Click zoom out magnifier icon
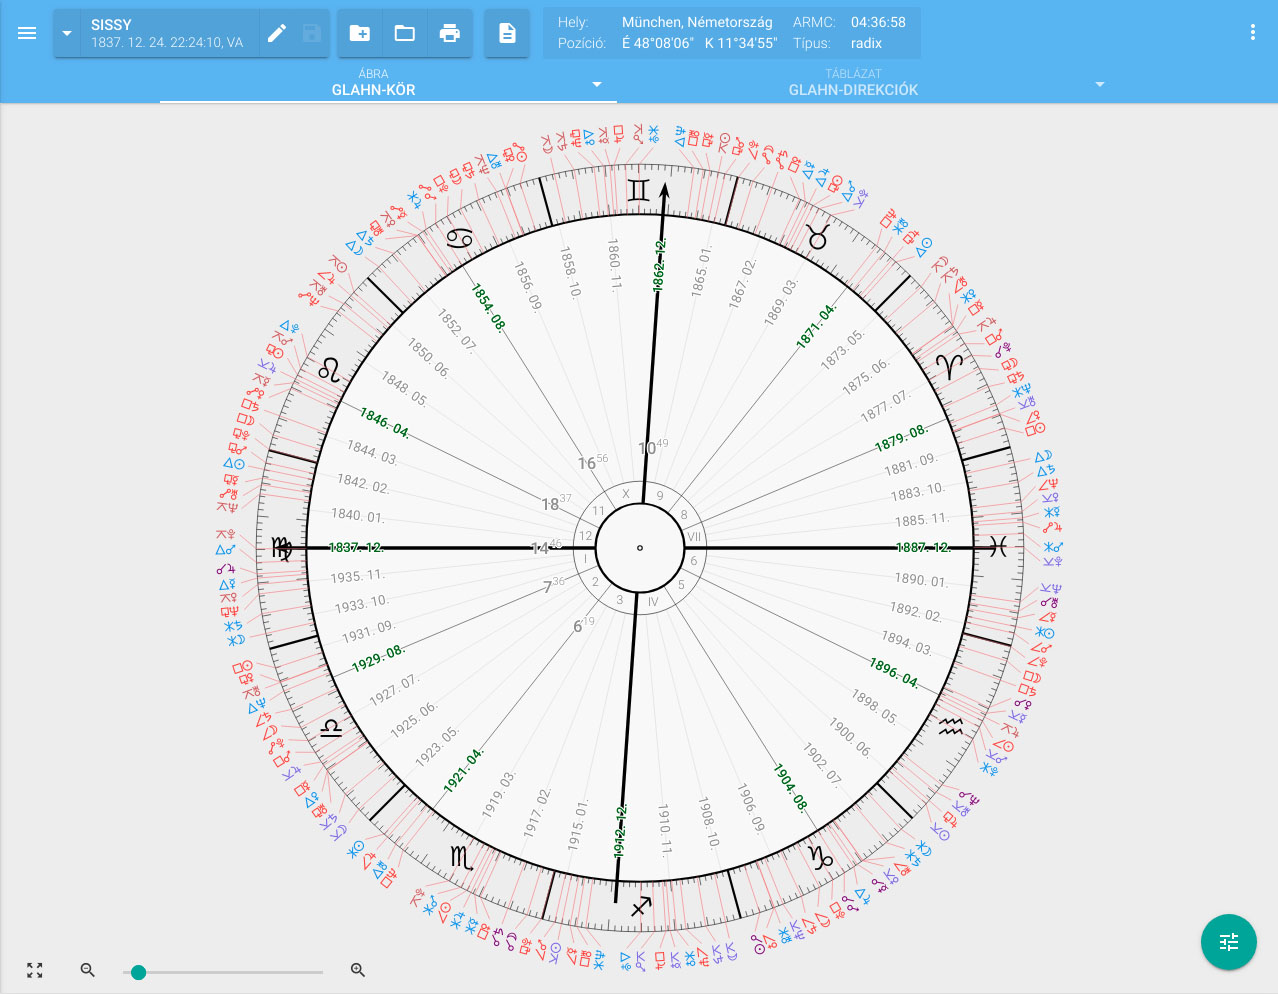 tap(88, 970)
